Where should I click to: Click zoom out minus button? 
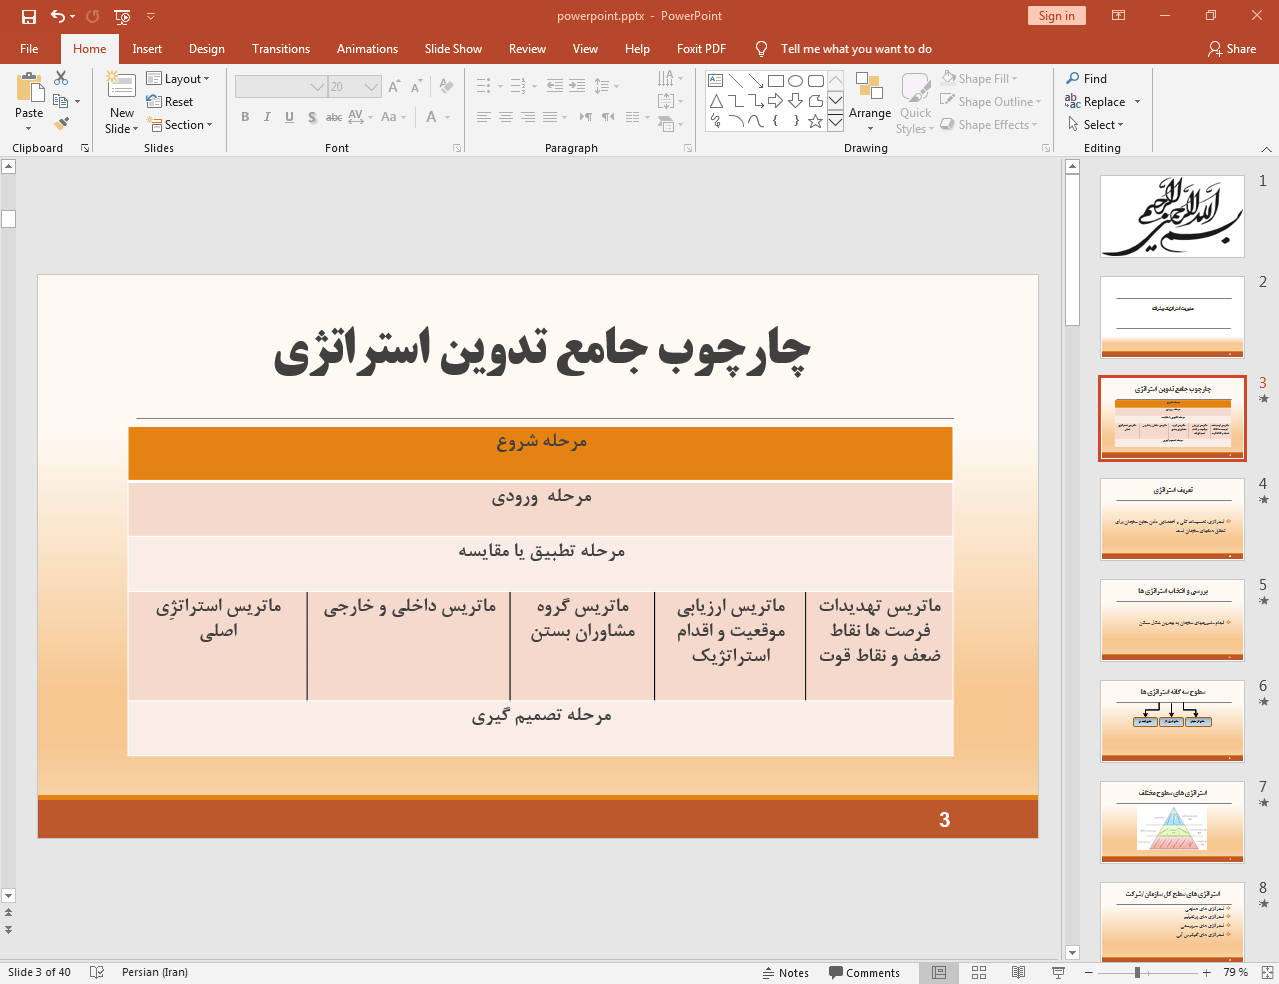[1089, 973]
